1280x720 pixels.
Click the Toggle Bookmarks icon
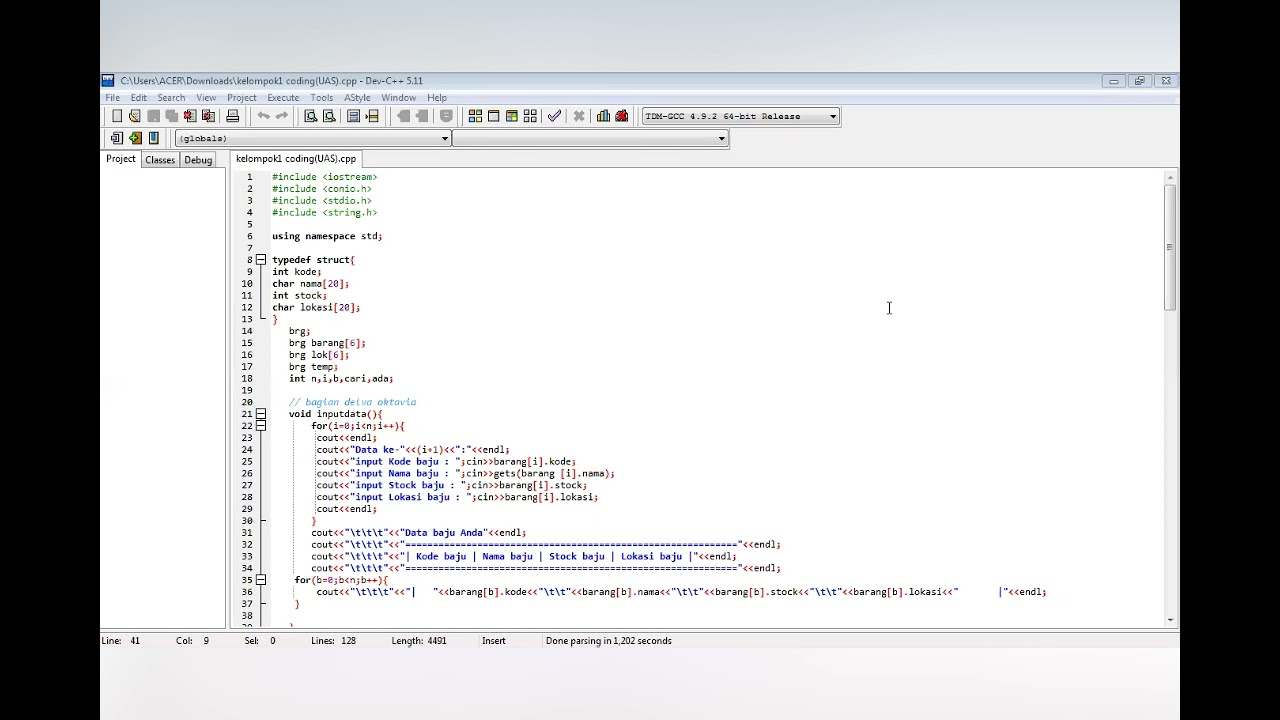(135, 138)
